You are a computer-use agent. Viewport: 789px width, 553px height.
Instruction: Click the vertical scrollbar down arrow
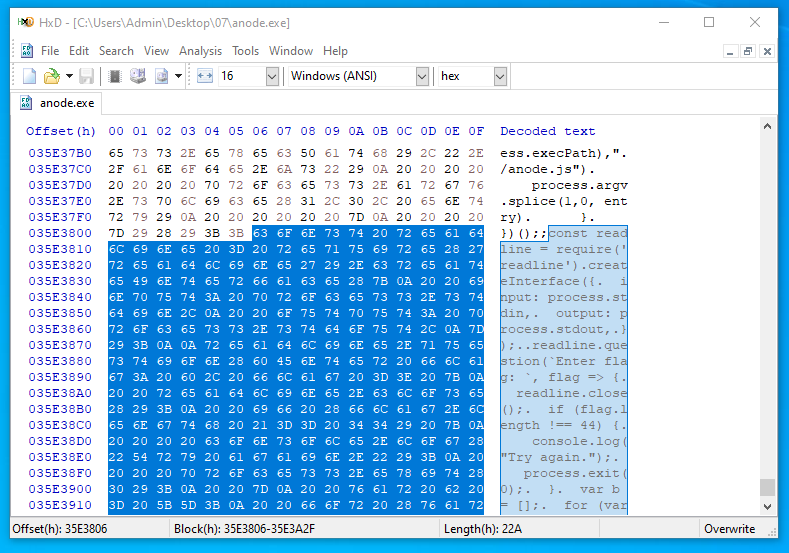coord(767,506)
